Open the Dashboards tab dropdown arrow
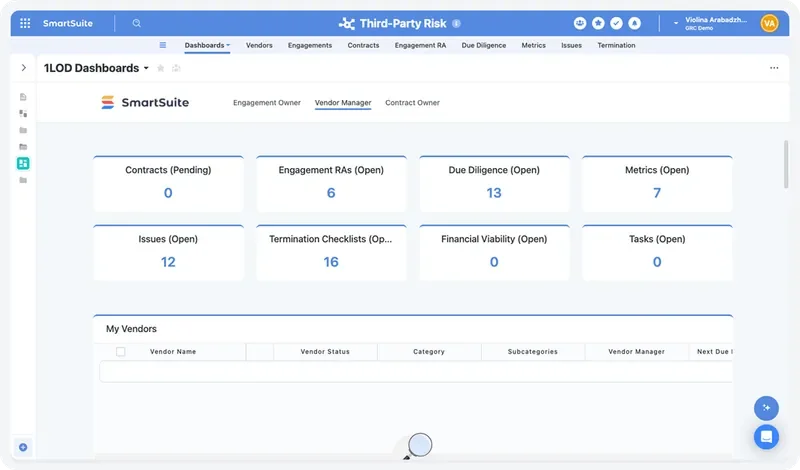800x470 pixels. (228, 45)
